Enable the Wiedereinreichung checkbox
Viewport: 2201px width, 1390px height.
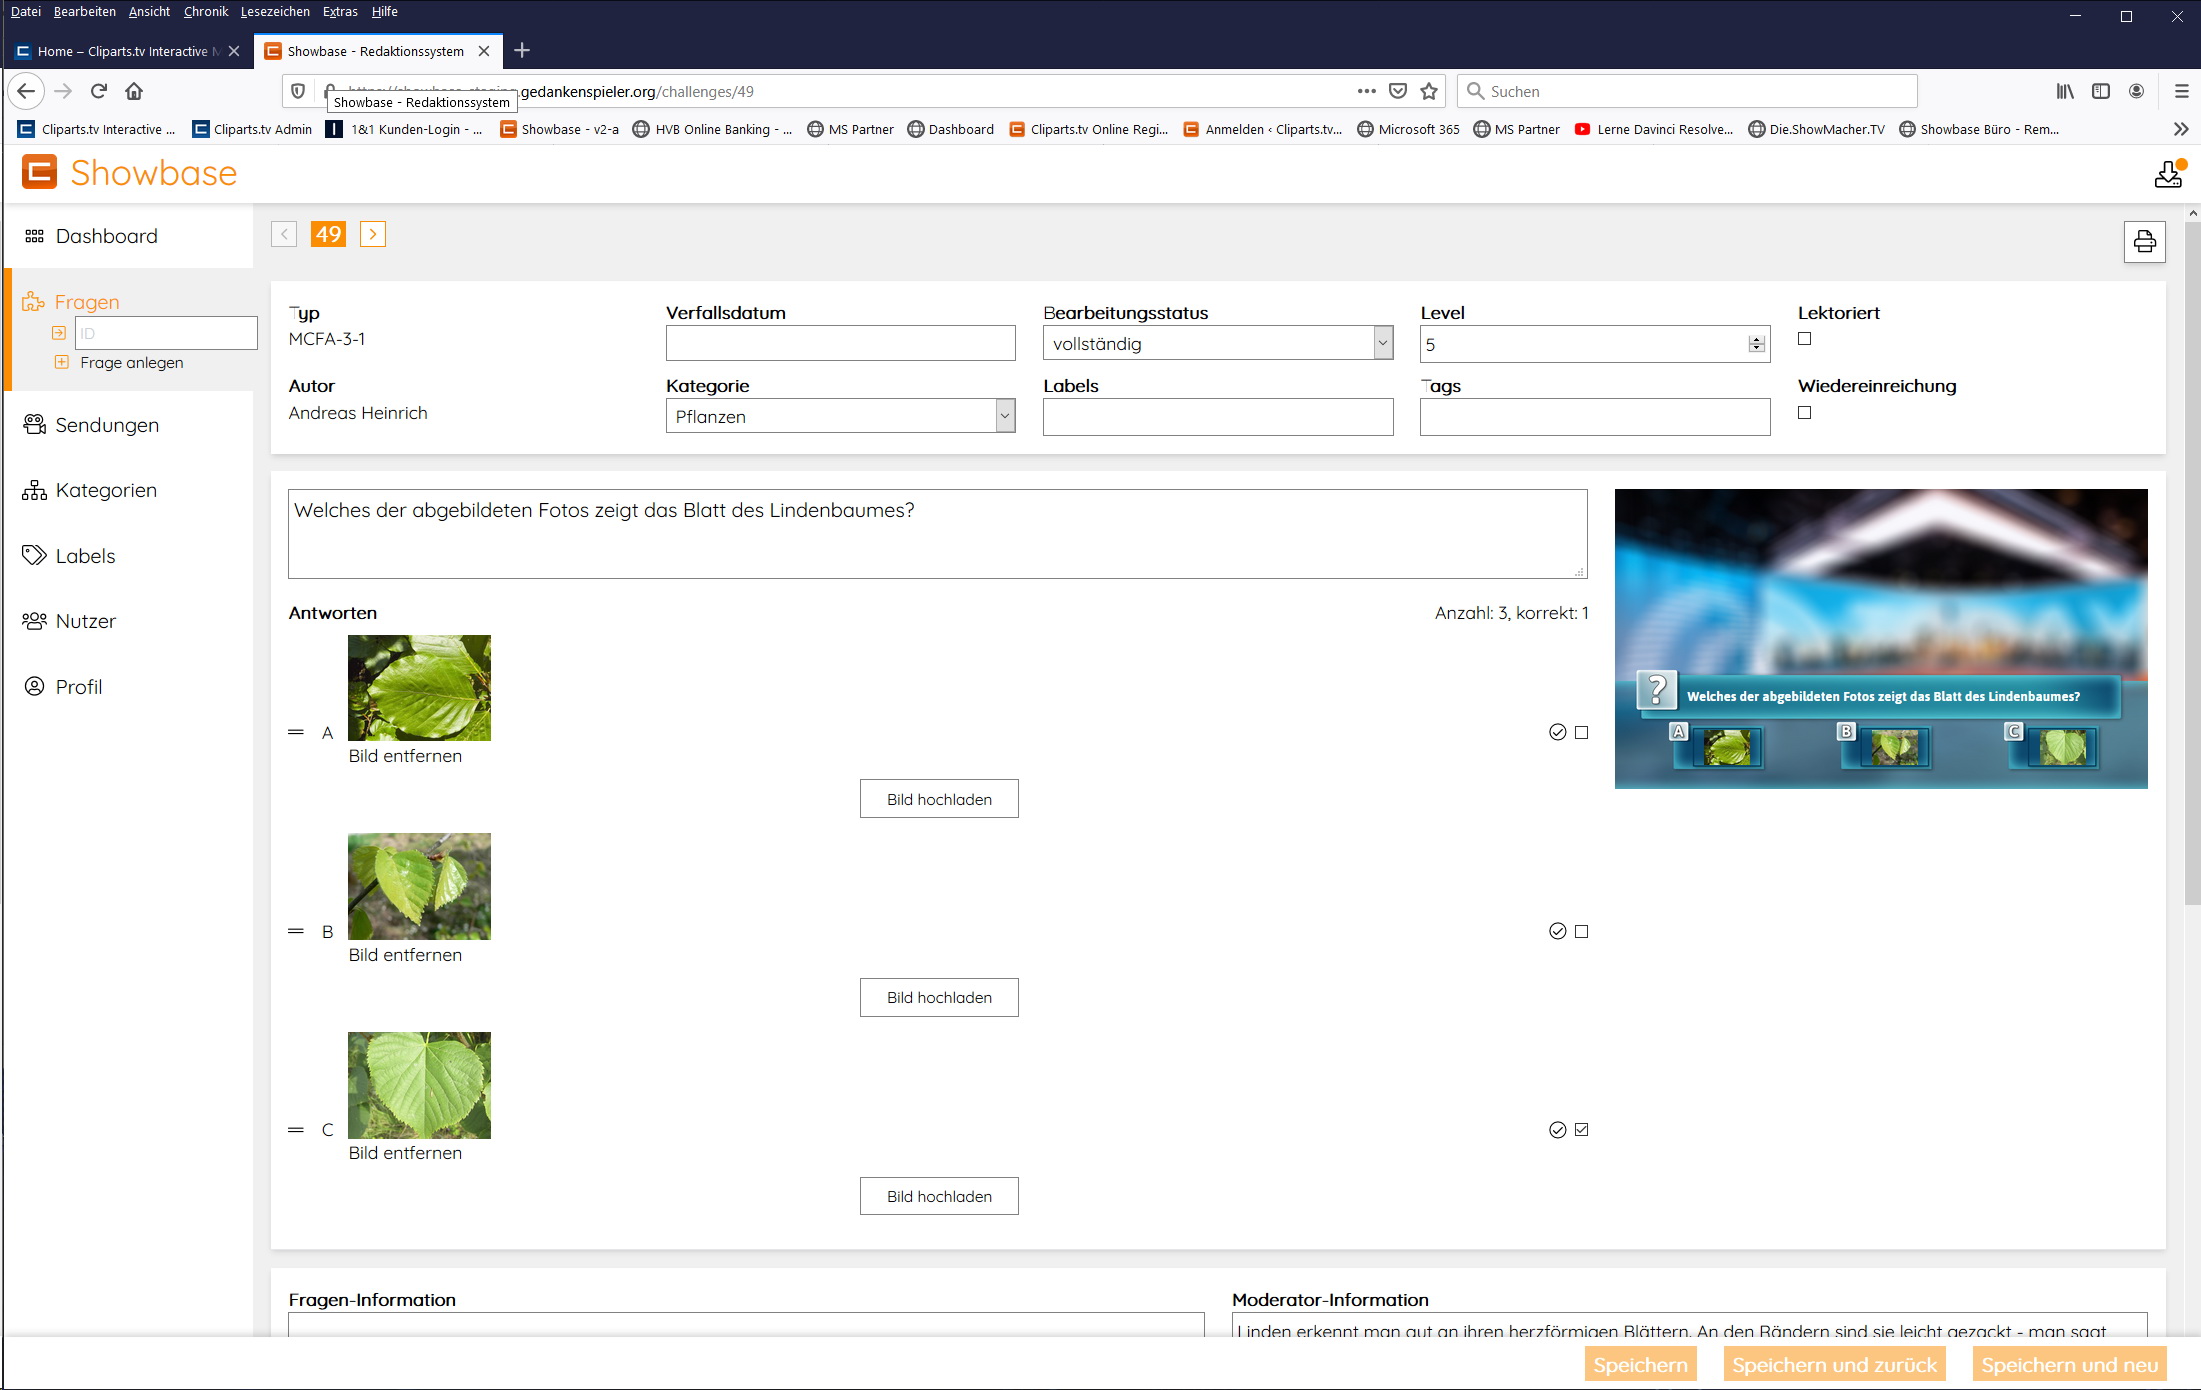pos(1803,412)
